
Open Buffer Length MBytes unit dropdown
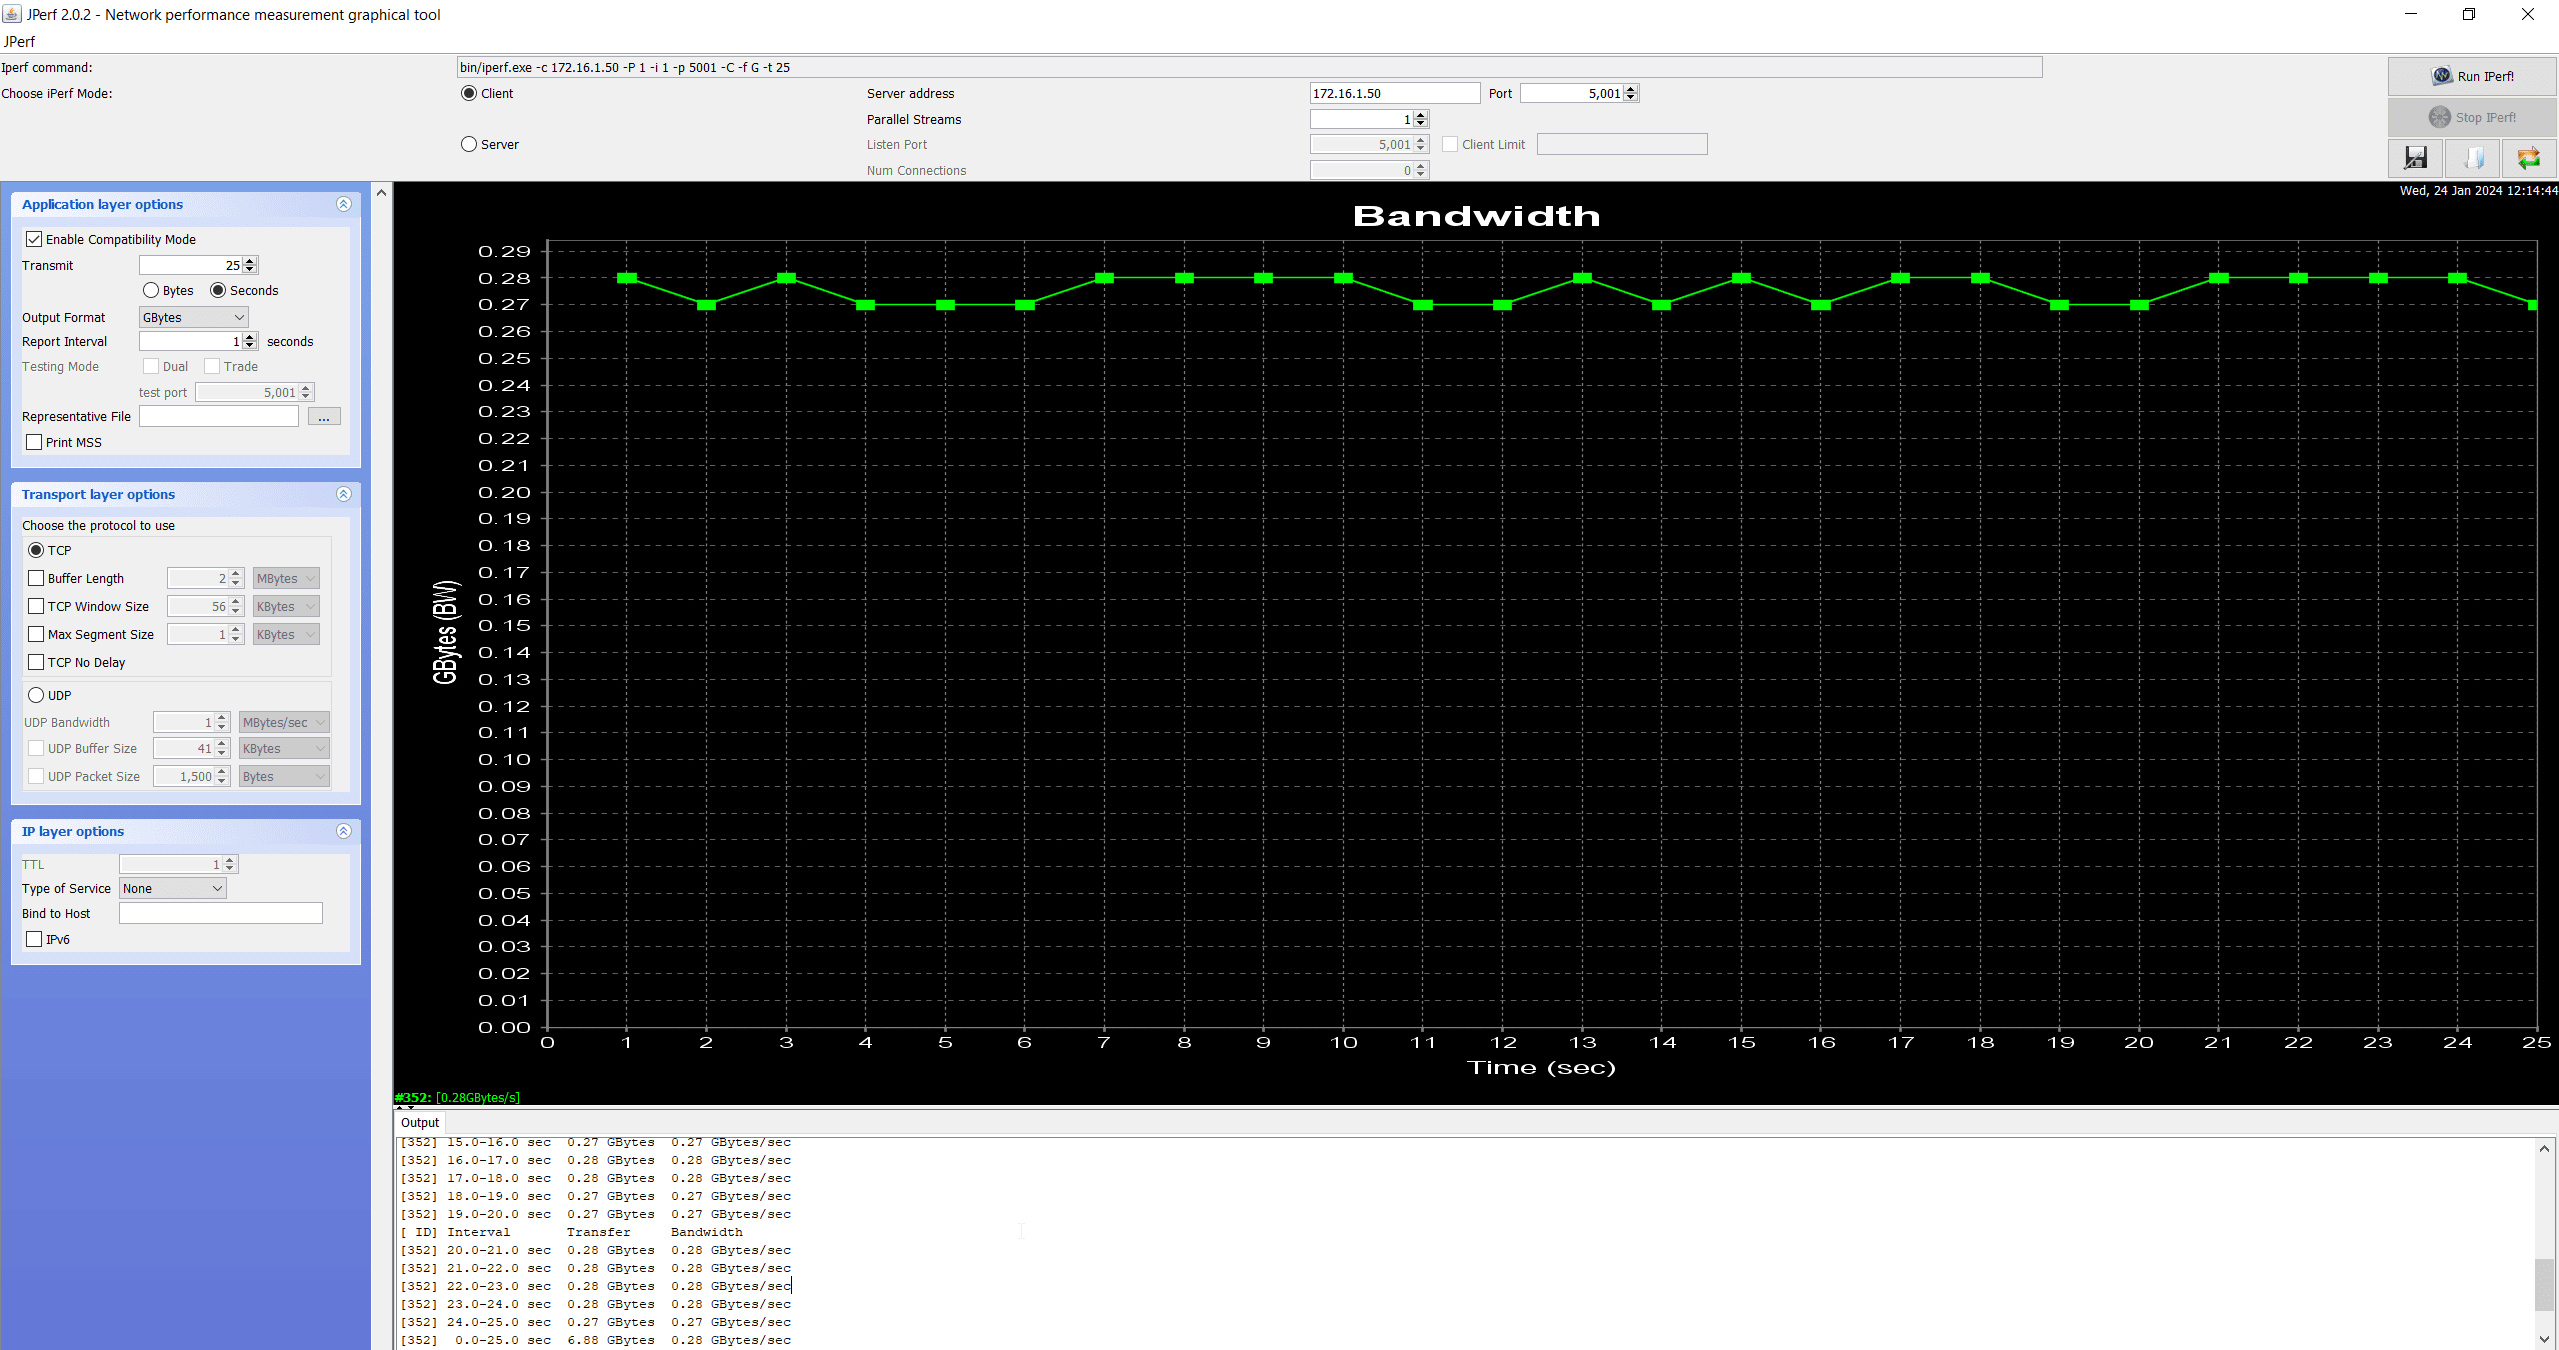[x=286, y=578]
